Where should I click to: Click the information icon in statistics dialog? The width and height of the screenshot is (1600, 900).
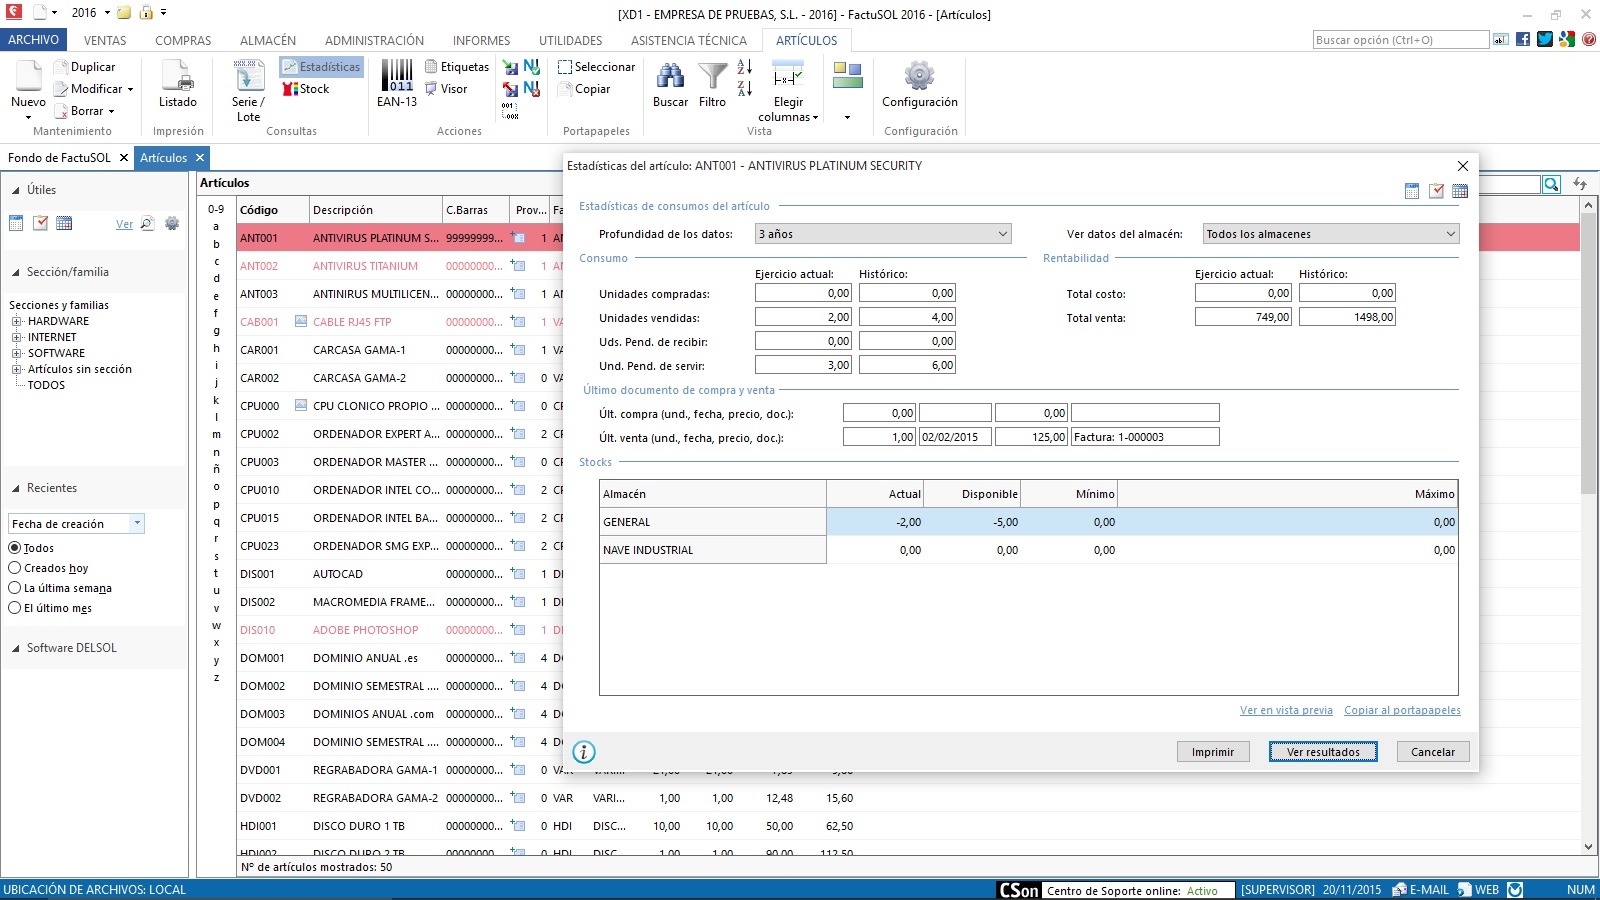(x=584, y=752)
